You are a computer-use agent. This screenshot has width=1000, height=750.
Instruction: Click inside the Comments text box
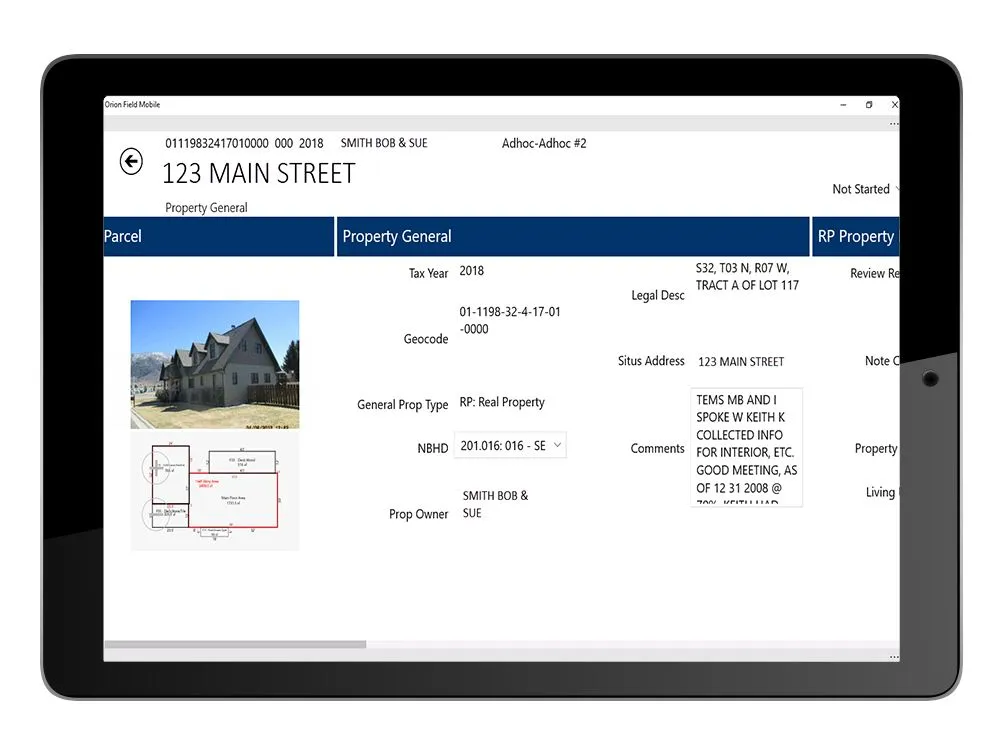click(x=747, y=447)
